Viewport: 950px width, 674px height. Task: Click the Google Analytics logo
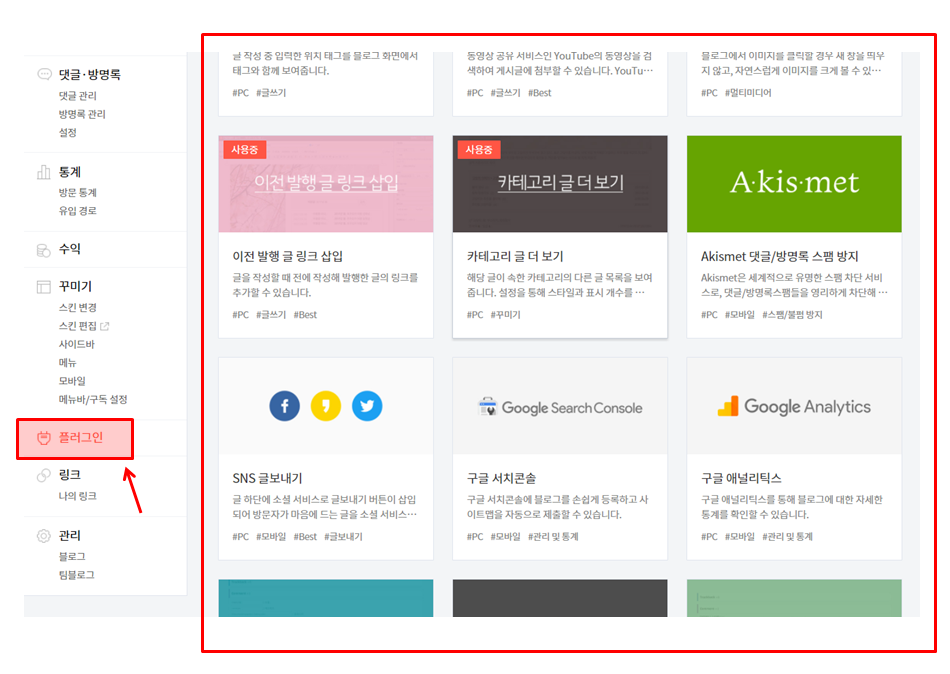coord(794,407)
